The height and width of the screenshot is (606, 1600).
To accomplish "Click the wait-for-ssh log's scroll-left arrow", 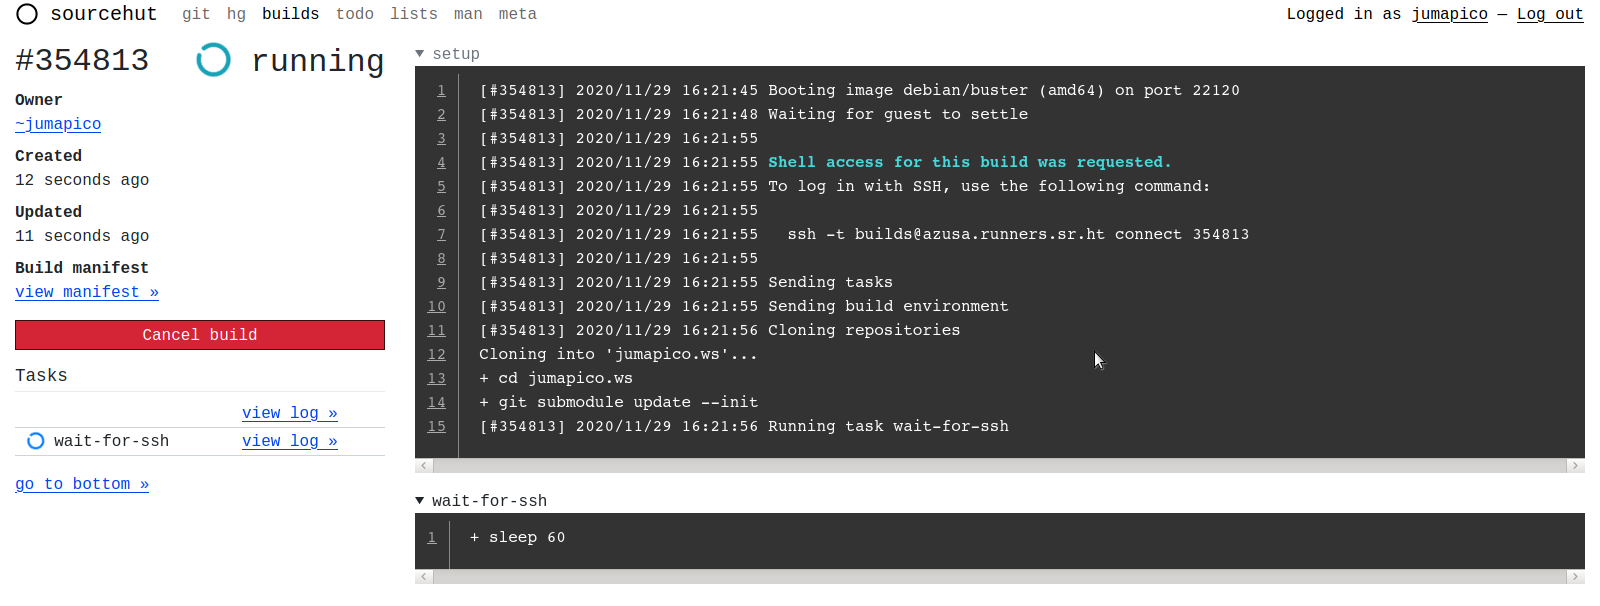I will tap(424, 577).
